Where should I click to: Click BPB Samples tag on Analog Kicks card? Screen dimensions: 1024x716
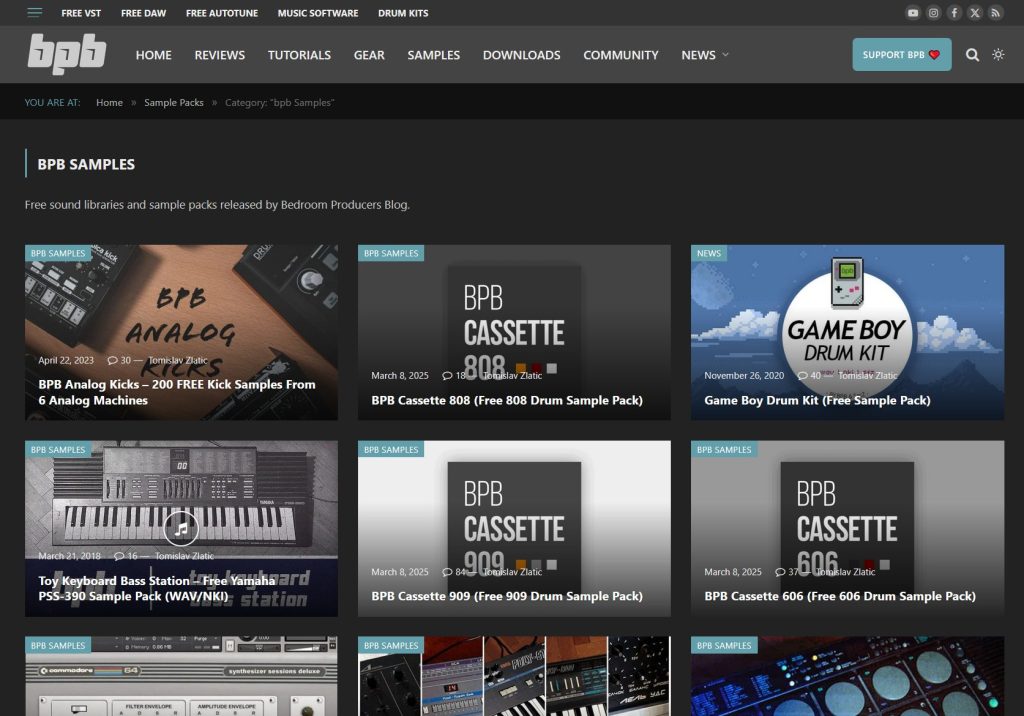58,253
